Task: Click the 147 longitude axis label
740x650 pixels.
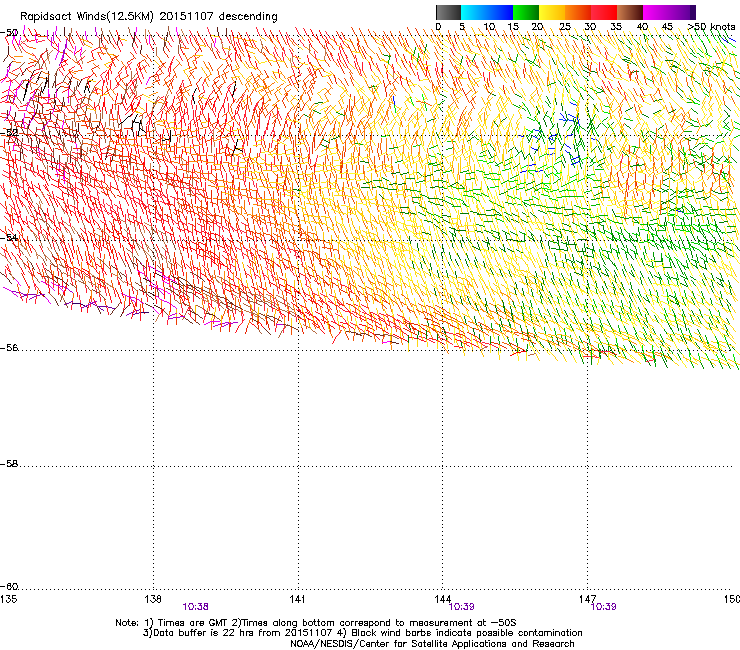Action: click(587, 599)
